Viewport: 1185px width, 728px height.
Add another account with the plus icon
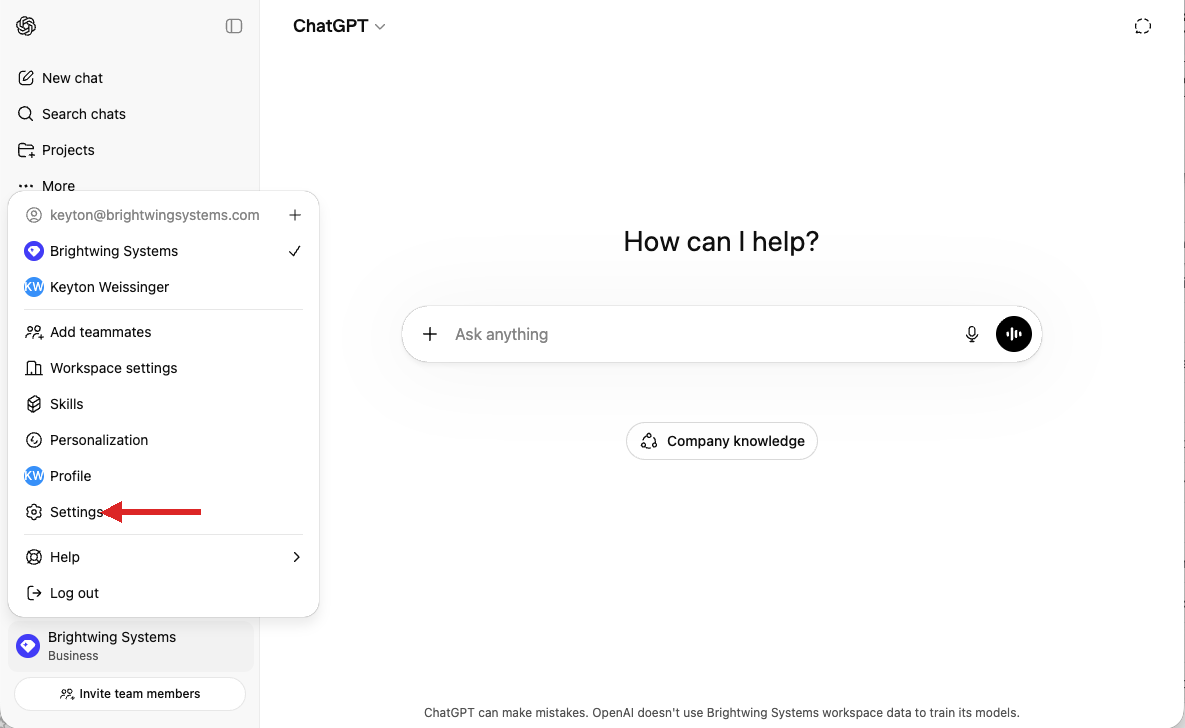[295, 215]
